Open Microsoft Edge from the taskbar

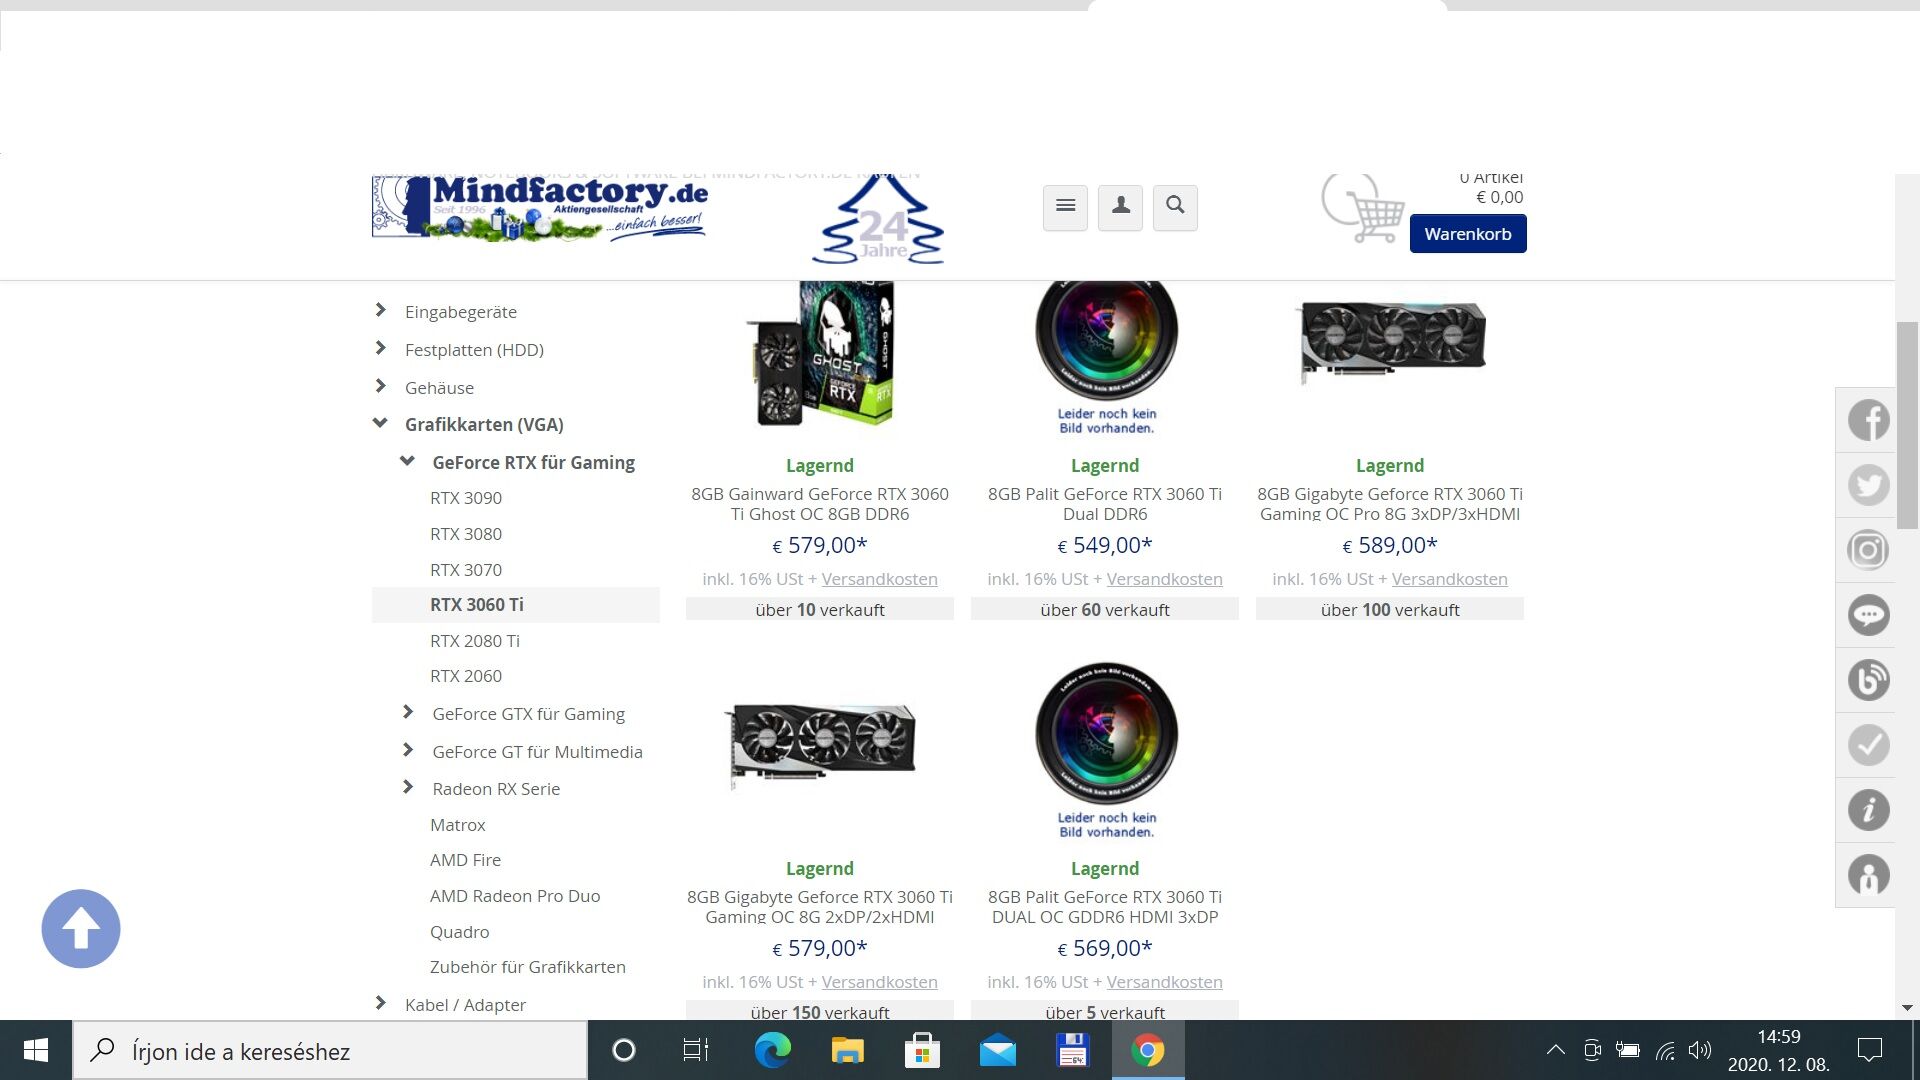point(772,1050)
